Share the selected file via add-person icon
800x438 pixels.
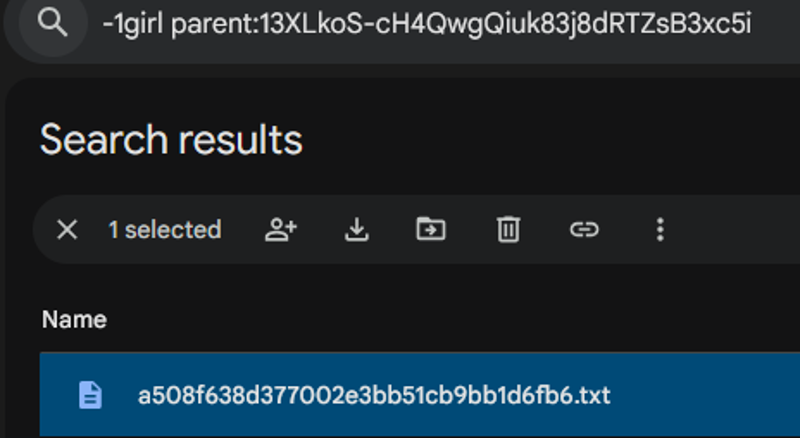click(x=281, y=230)
